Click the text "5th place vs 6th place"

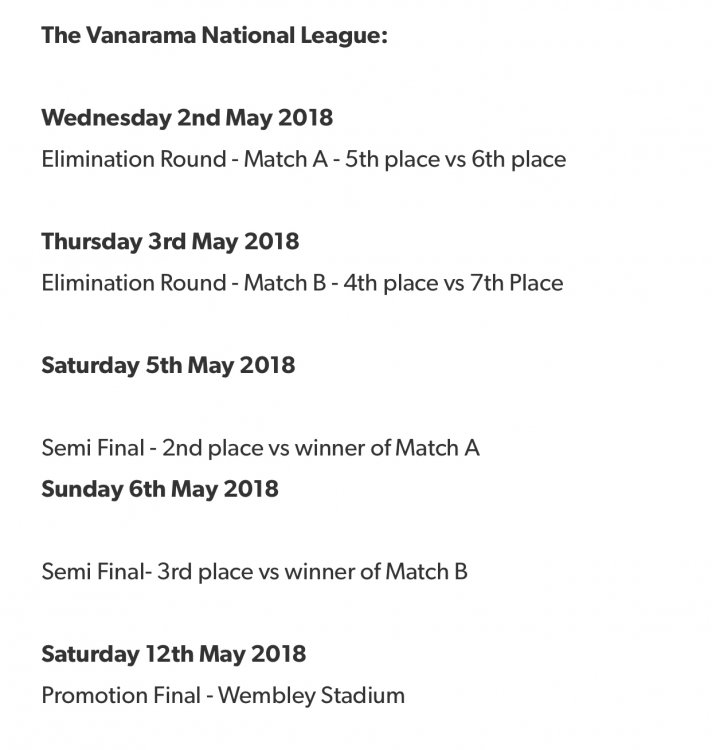click(x=455, y=159)
